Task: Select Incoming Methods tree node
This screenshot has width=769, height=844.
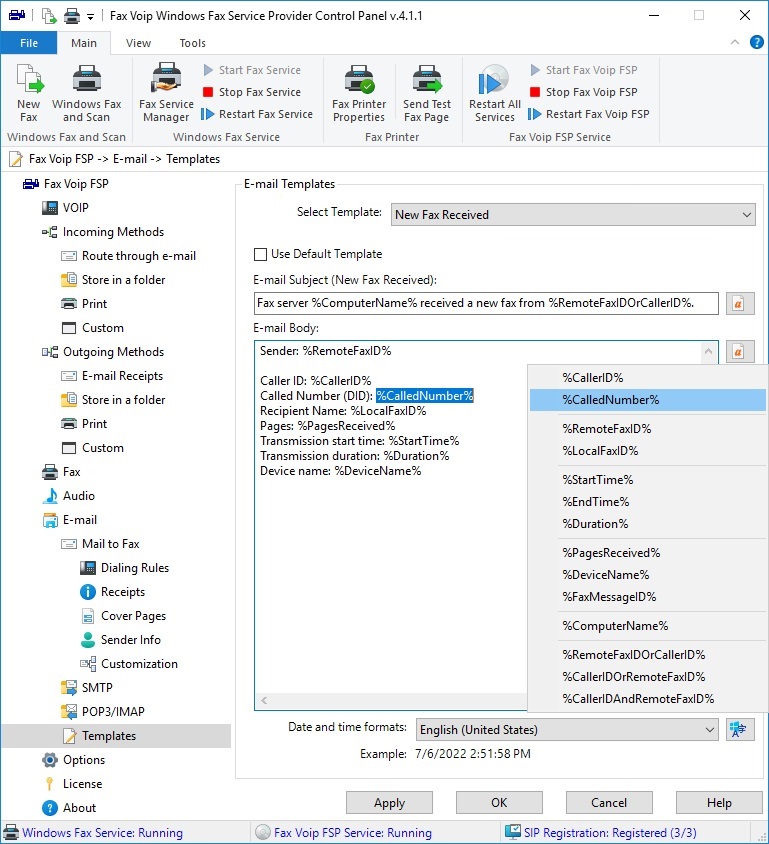Action: [x=103, y=232]
